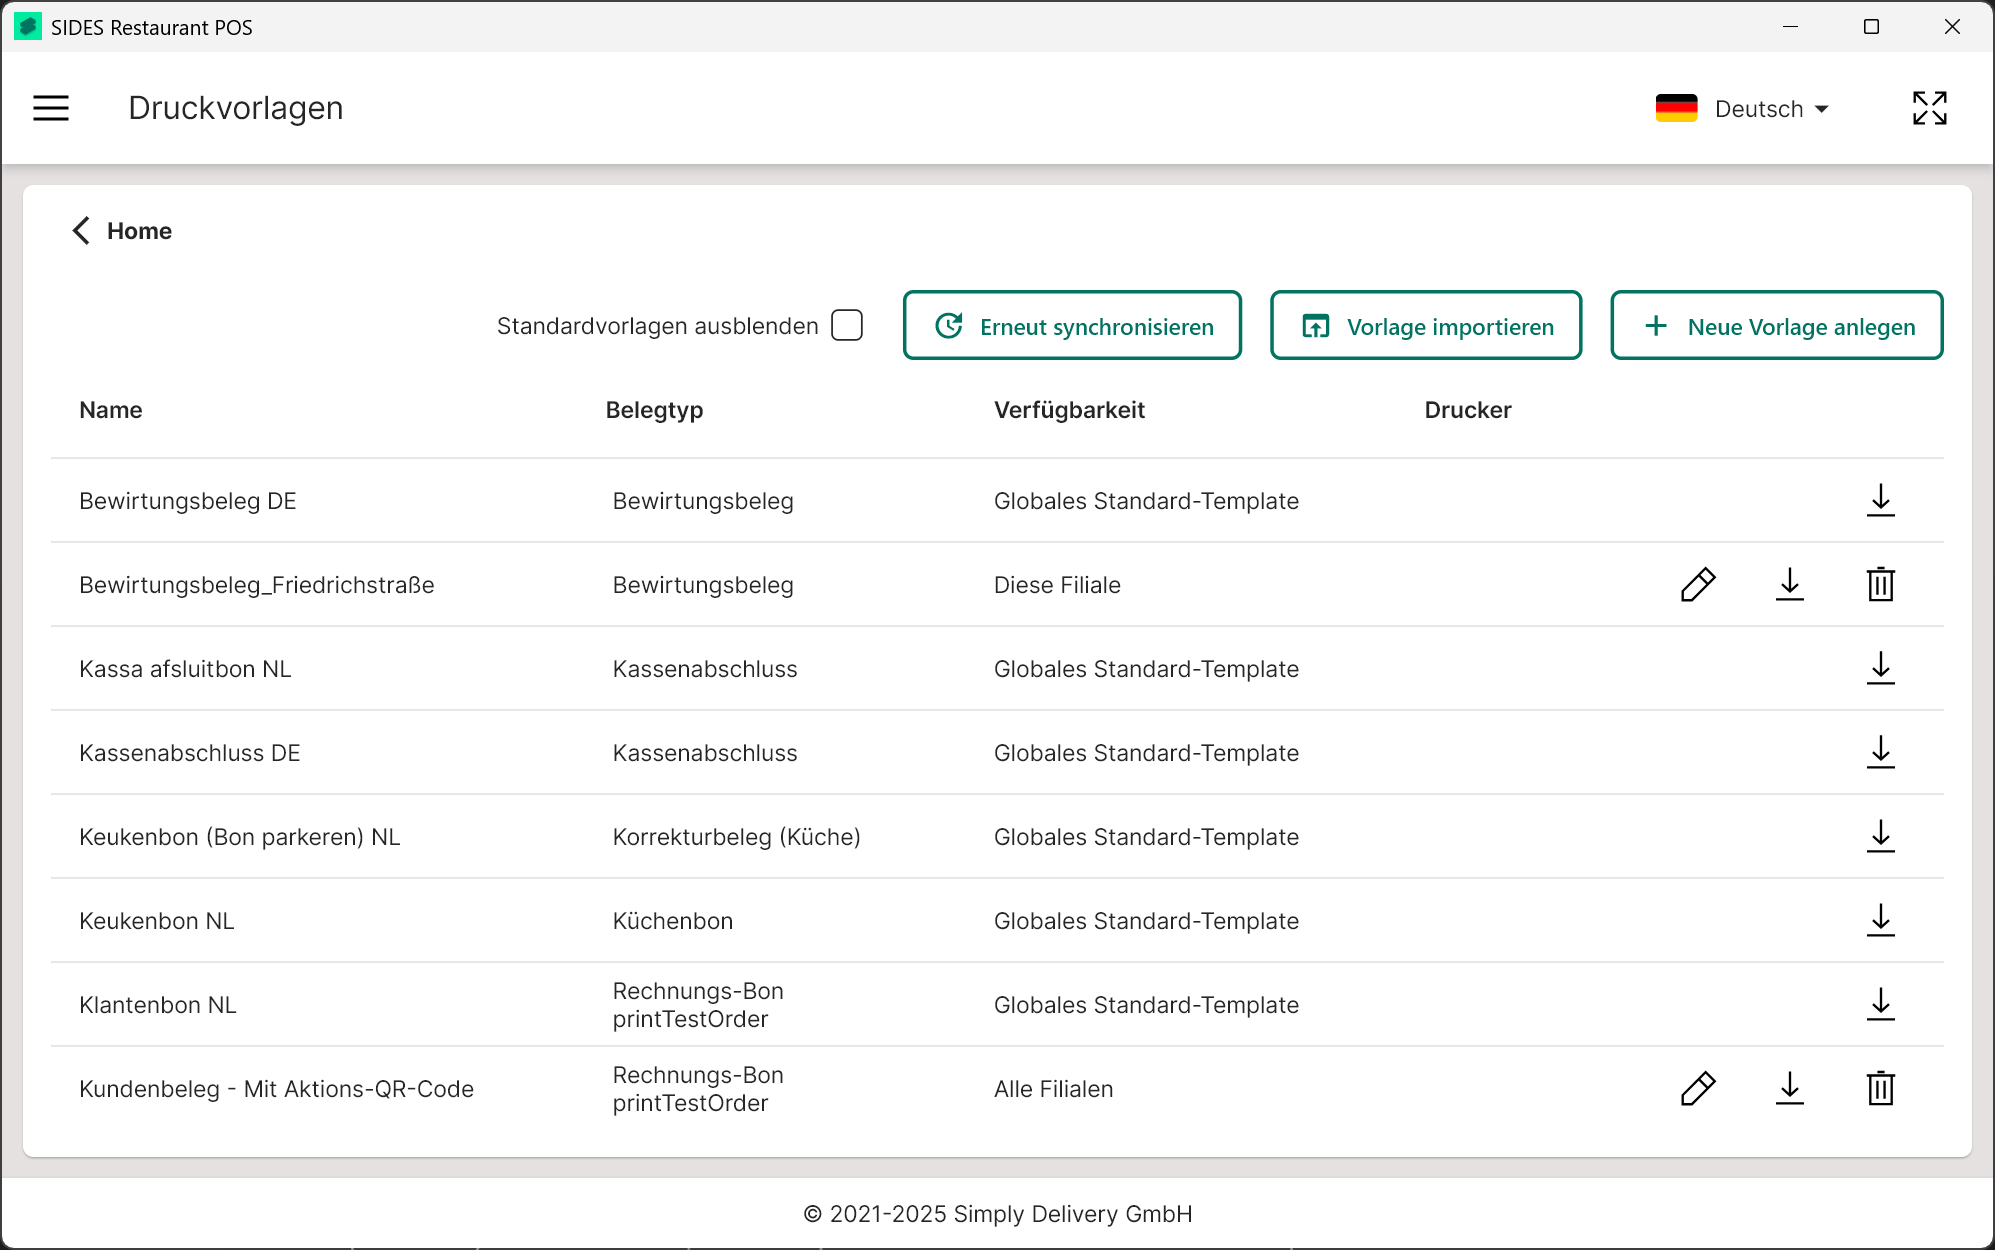Click Erneut synchronisieren button
1995x1250 pixels.
[1072, 326]
